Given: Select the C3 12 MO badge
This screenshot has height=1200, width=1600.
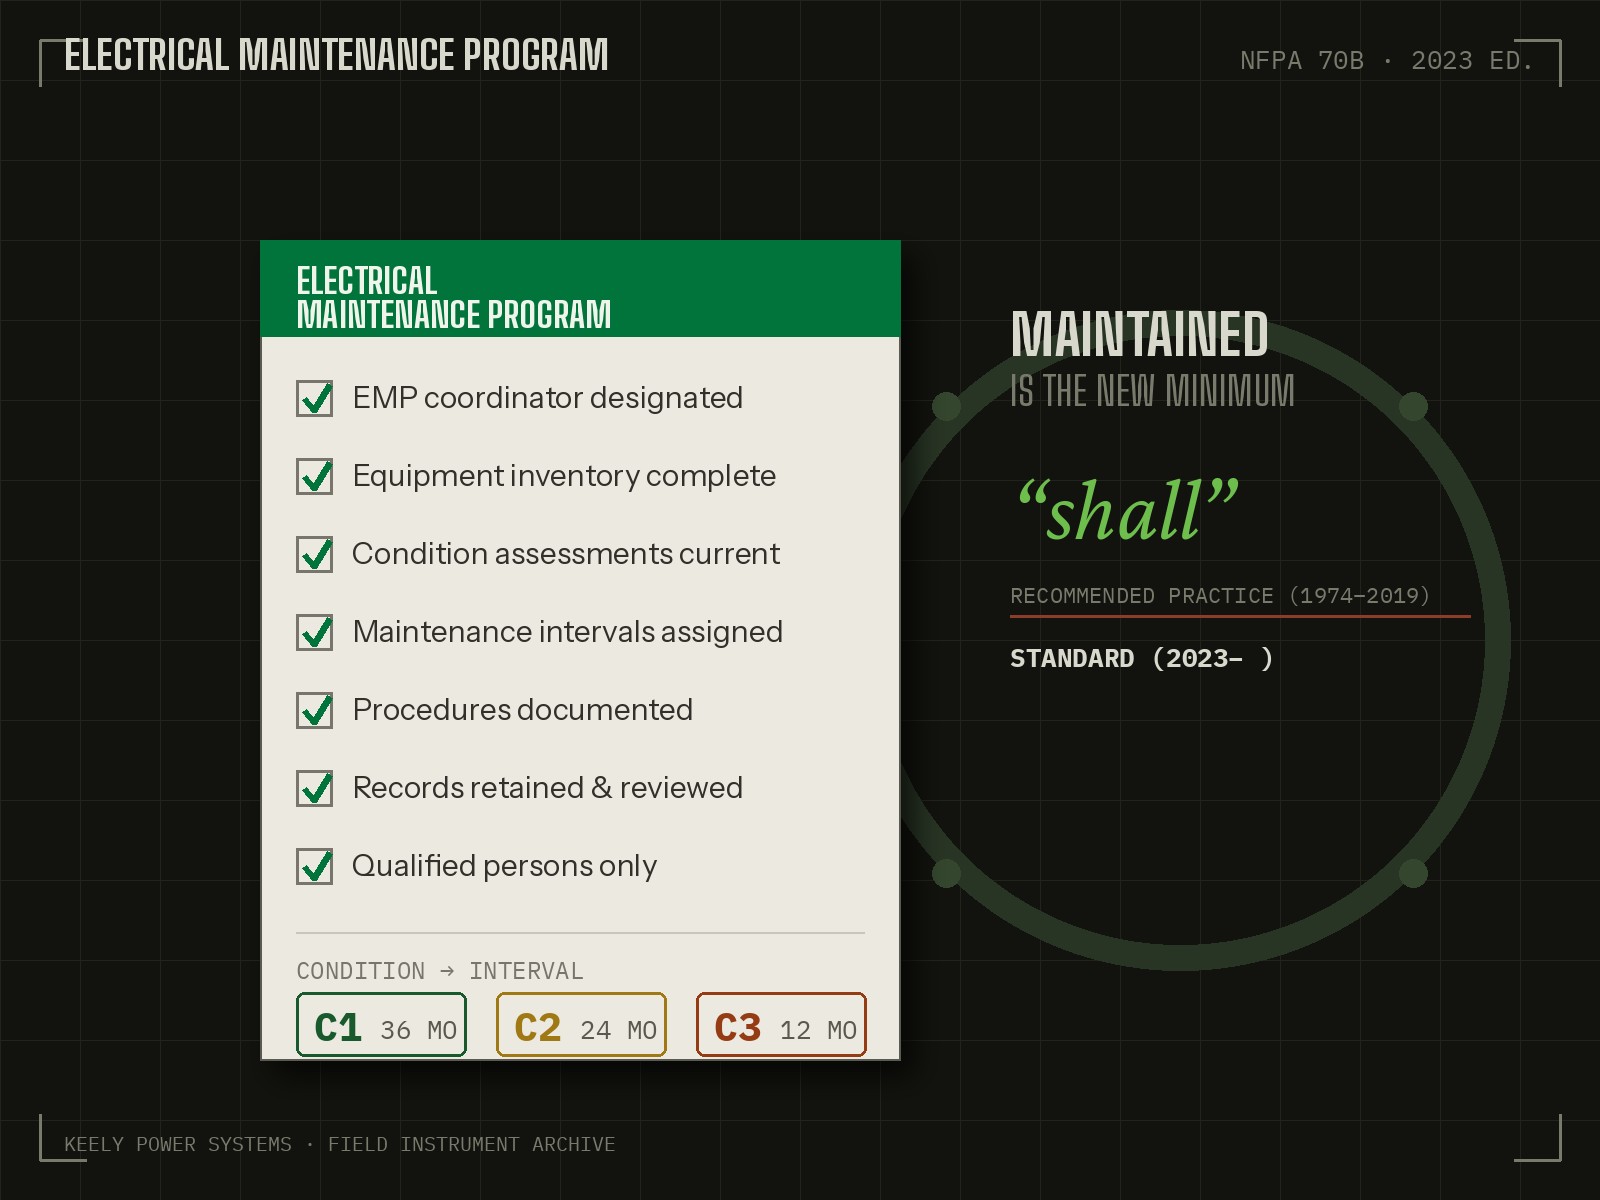Looking at the screenshot, I should tap(782, 1025).
